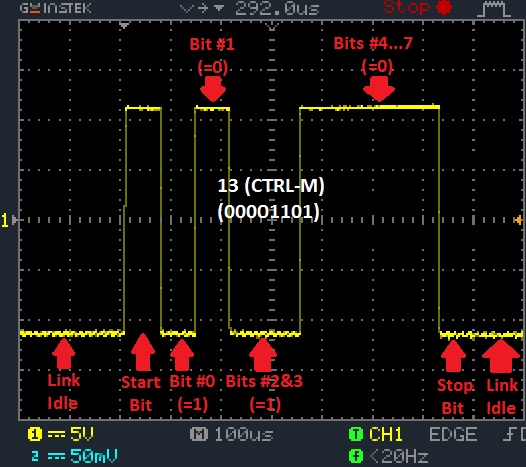Click the DC coupling symbol for channel 1
Screen dimensions: 526x467
coord(56,434)
